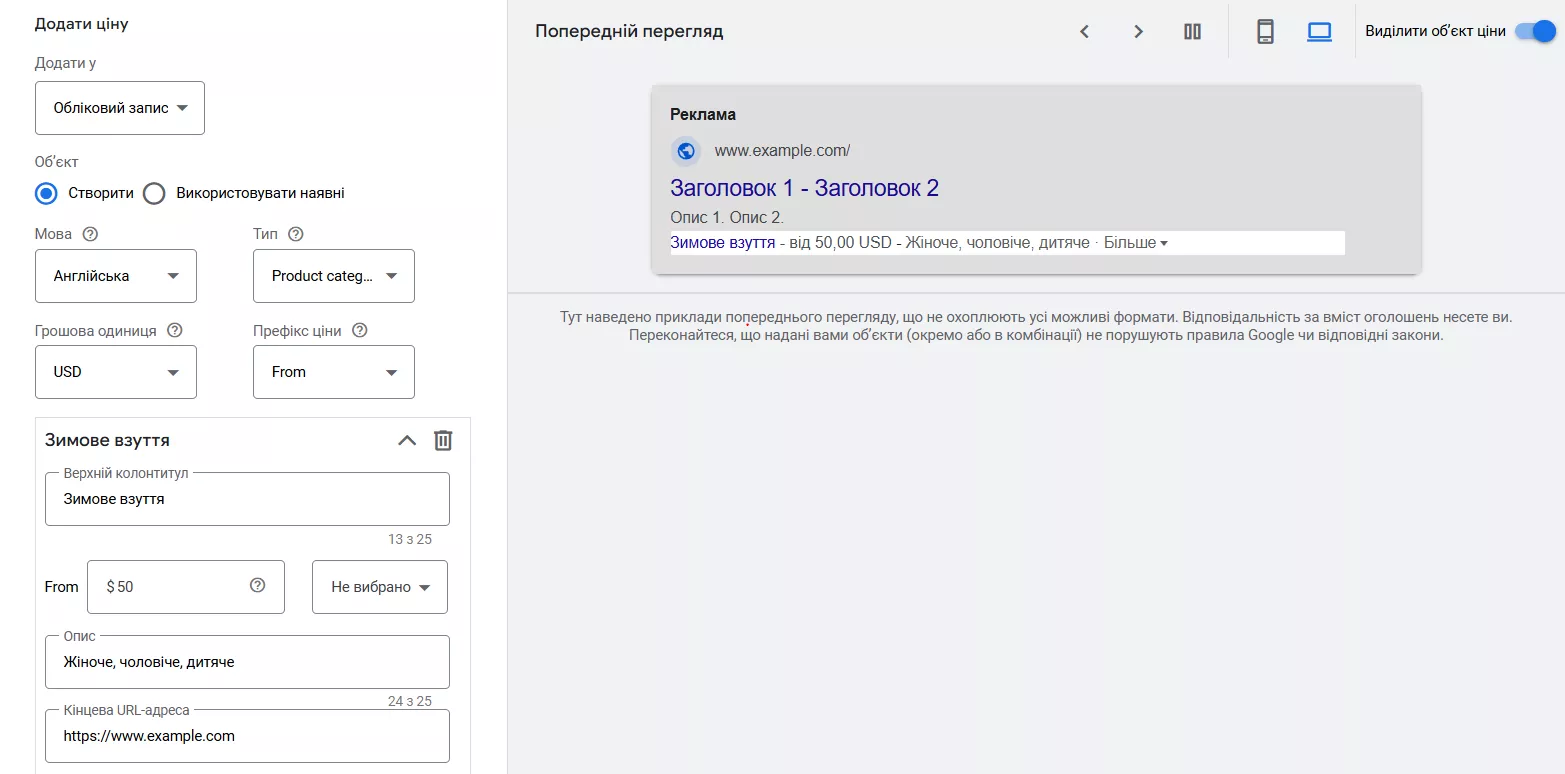Collapse the "Зимове взуття" price card
The width and height of the screenshot is (1565, 774).
pyautogui.click(x=406, y=440)
